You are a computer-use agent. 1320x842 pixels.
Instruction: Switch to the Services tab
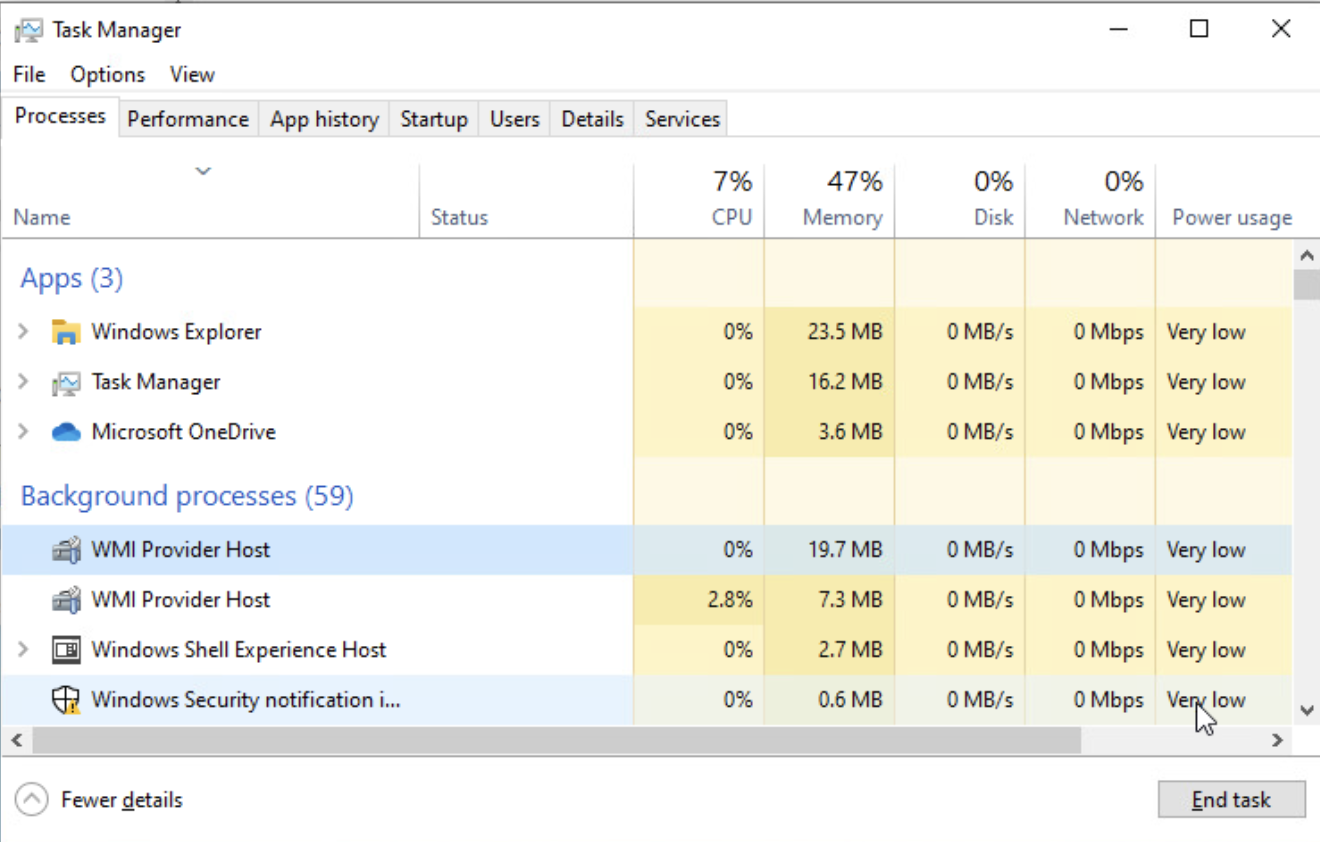682,119
